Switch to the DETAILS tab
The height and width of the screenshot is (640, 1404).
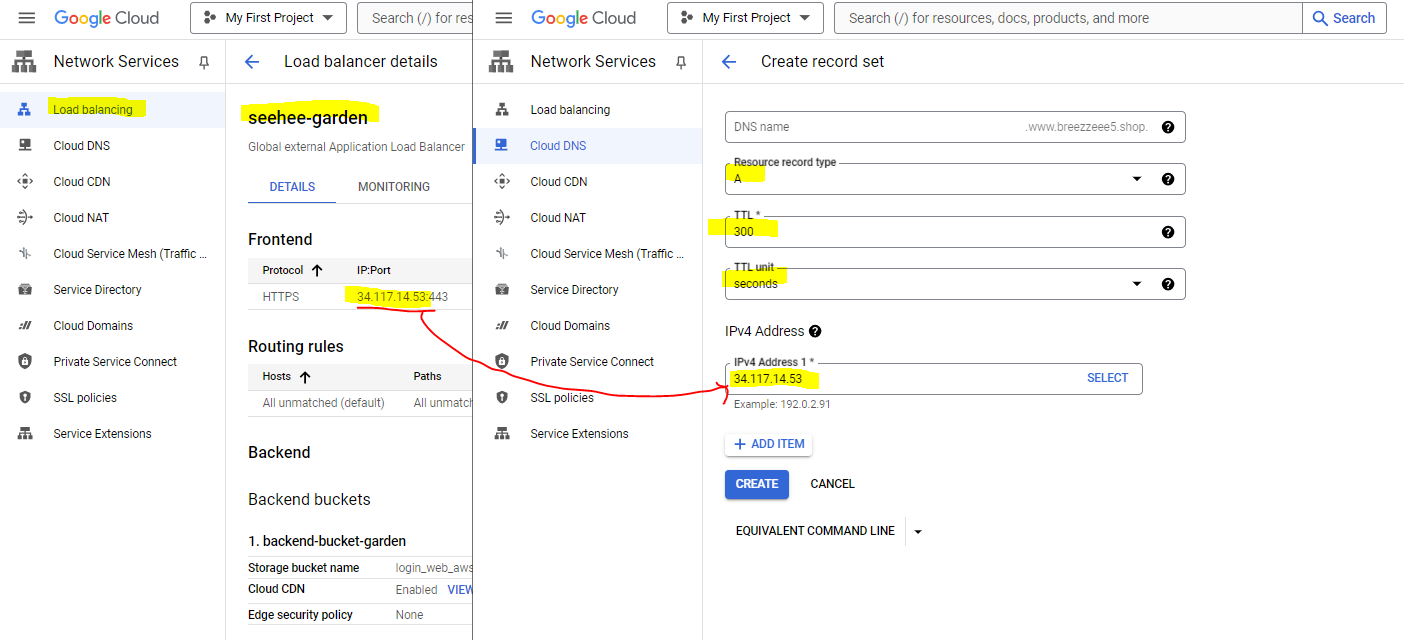tap(292, 187)
